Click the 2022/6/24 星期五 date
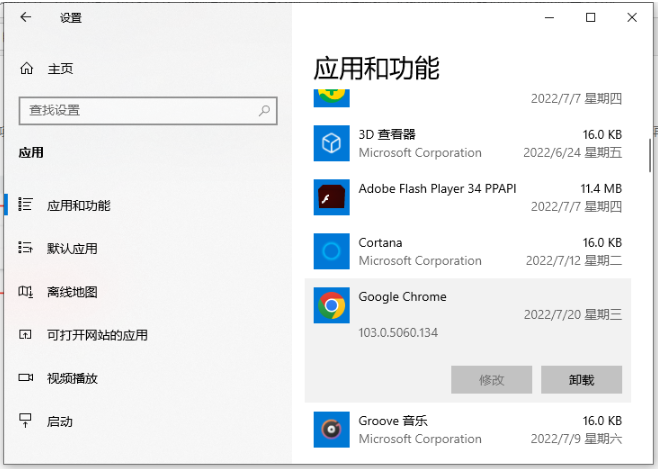The image size is (658, 469). coord(572,153)
